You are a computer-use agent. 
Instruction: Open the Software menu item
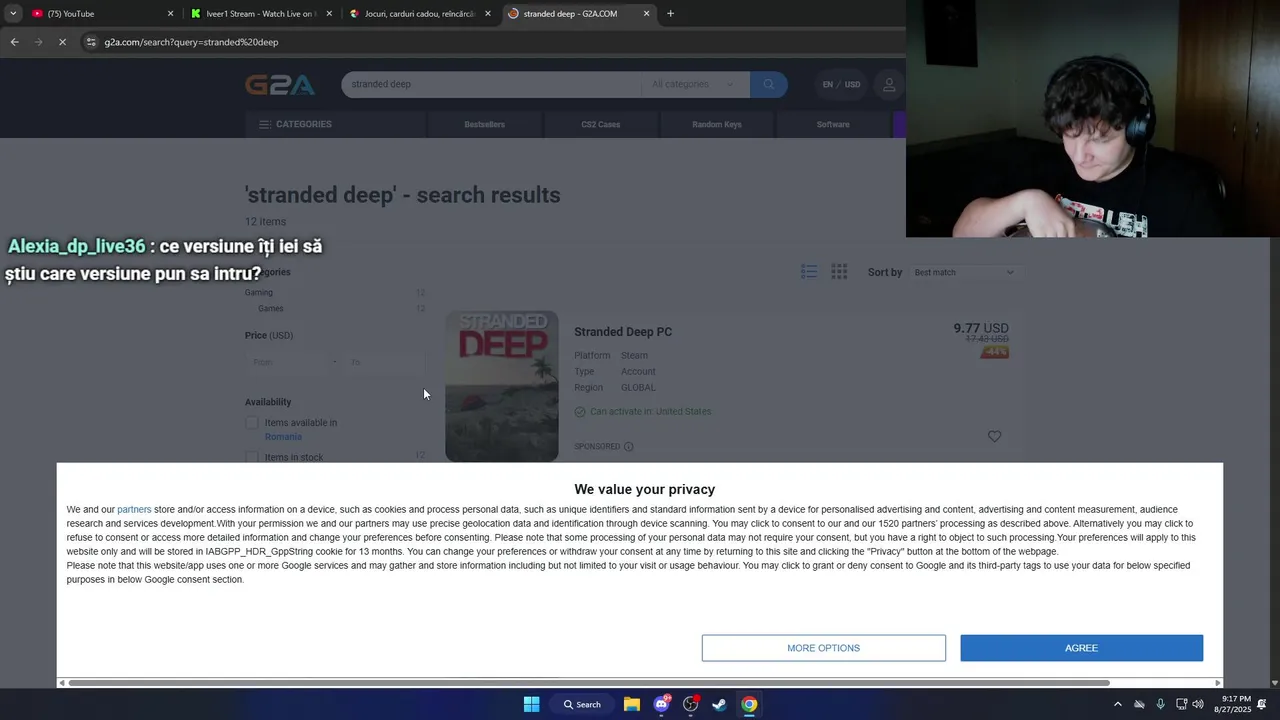click(x=833, y=124)
